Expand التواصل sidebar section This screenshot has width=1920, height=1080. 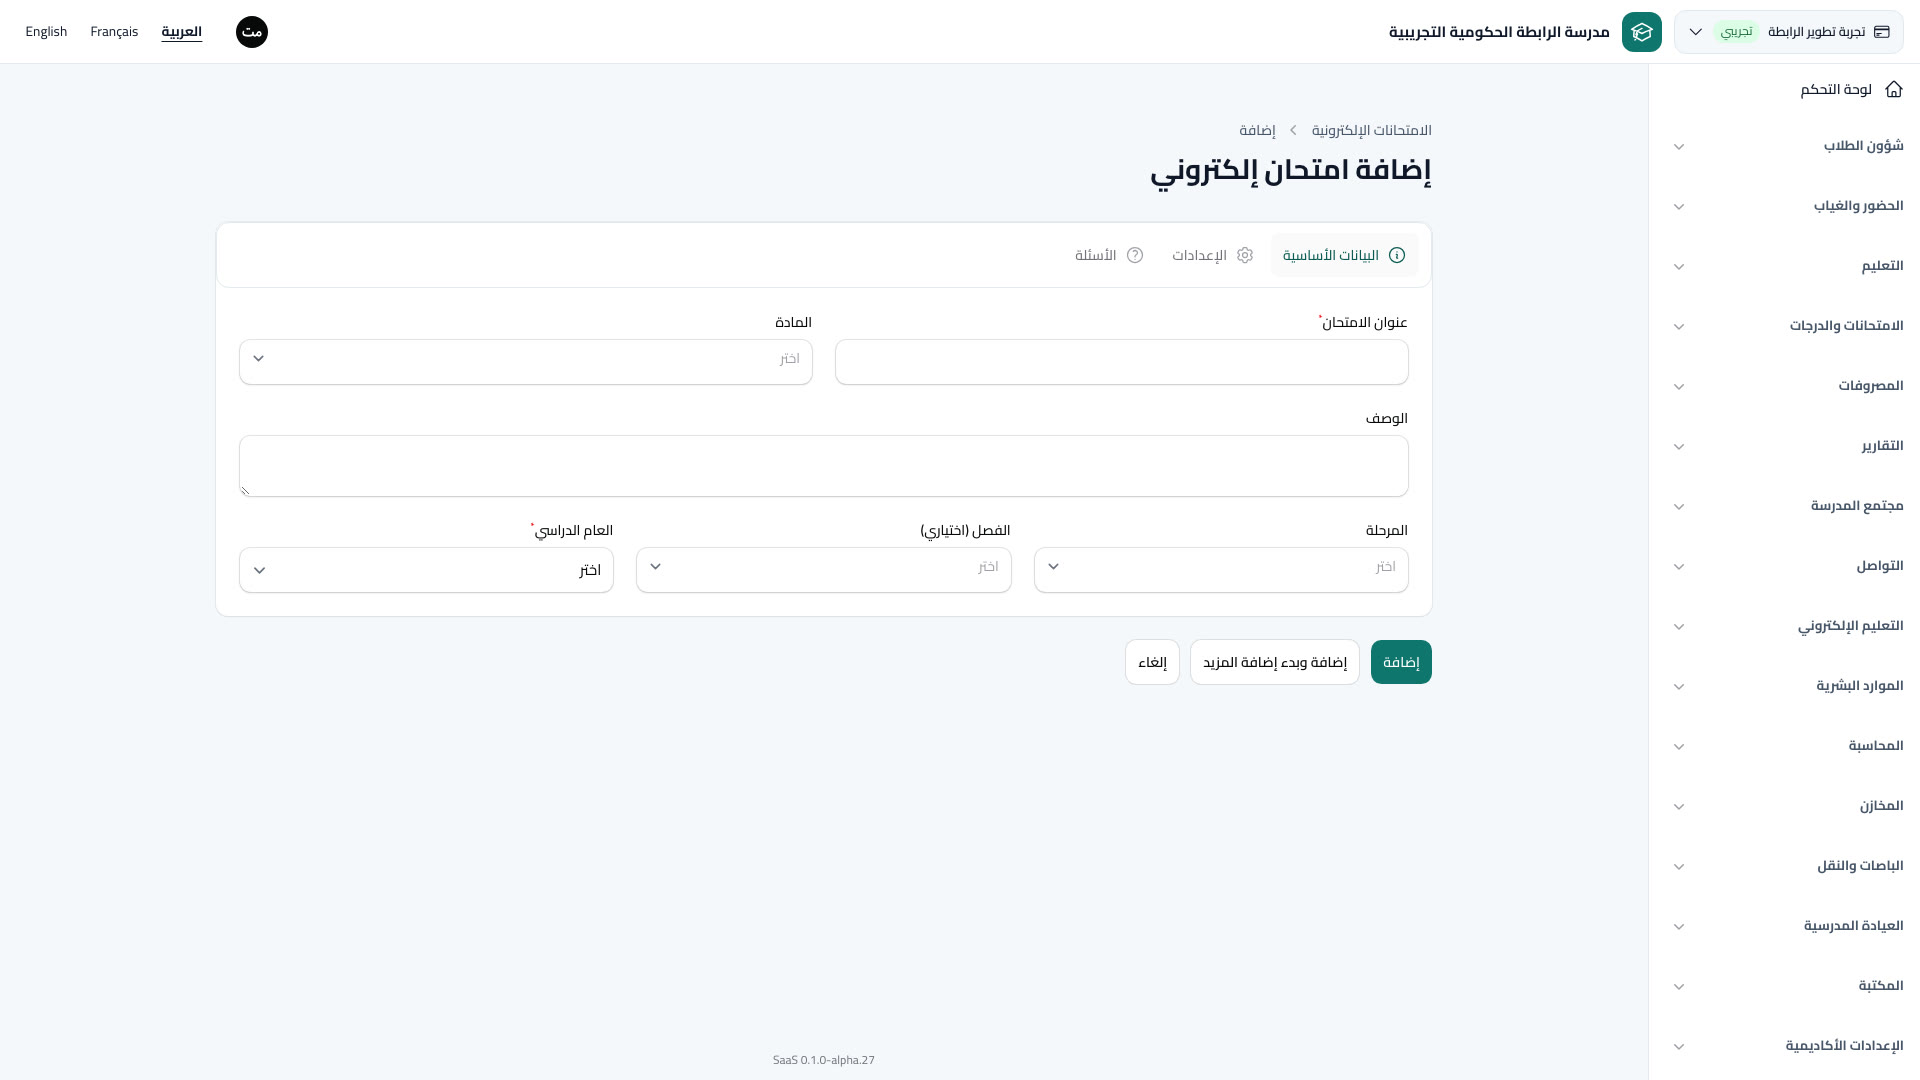tap(1788, 566)
